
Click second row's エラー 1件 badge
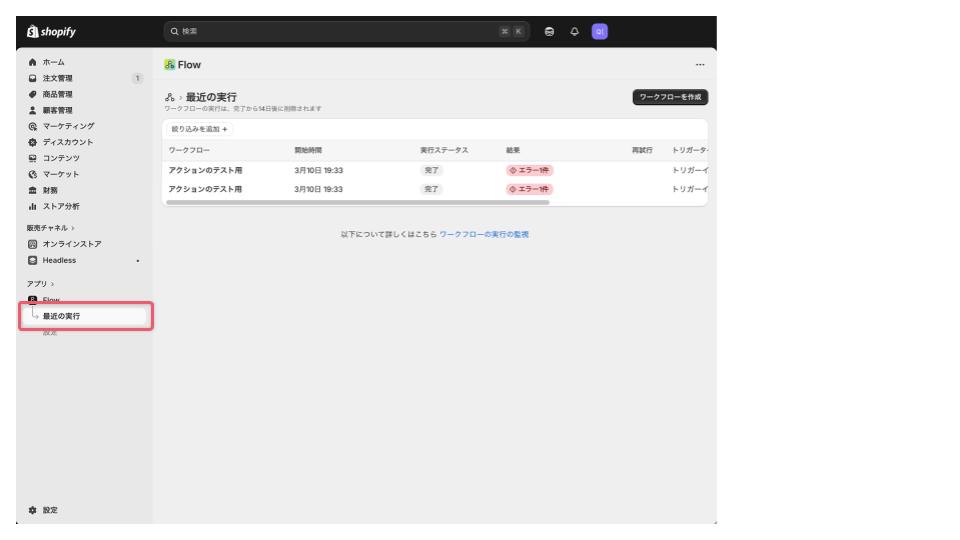pos(530,189)
